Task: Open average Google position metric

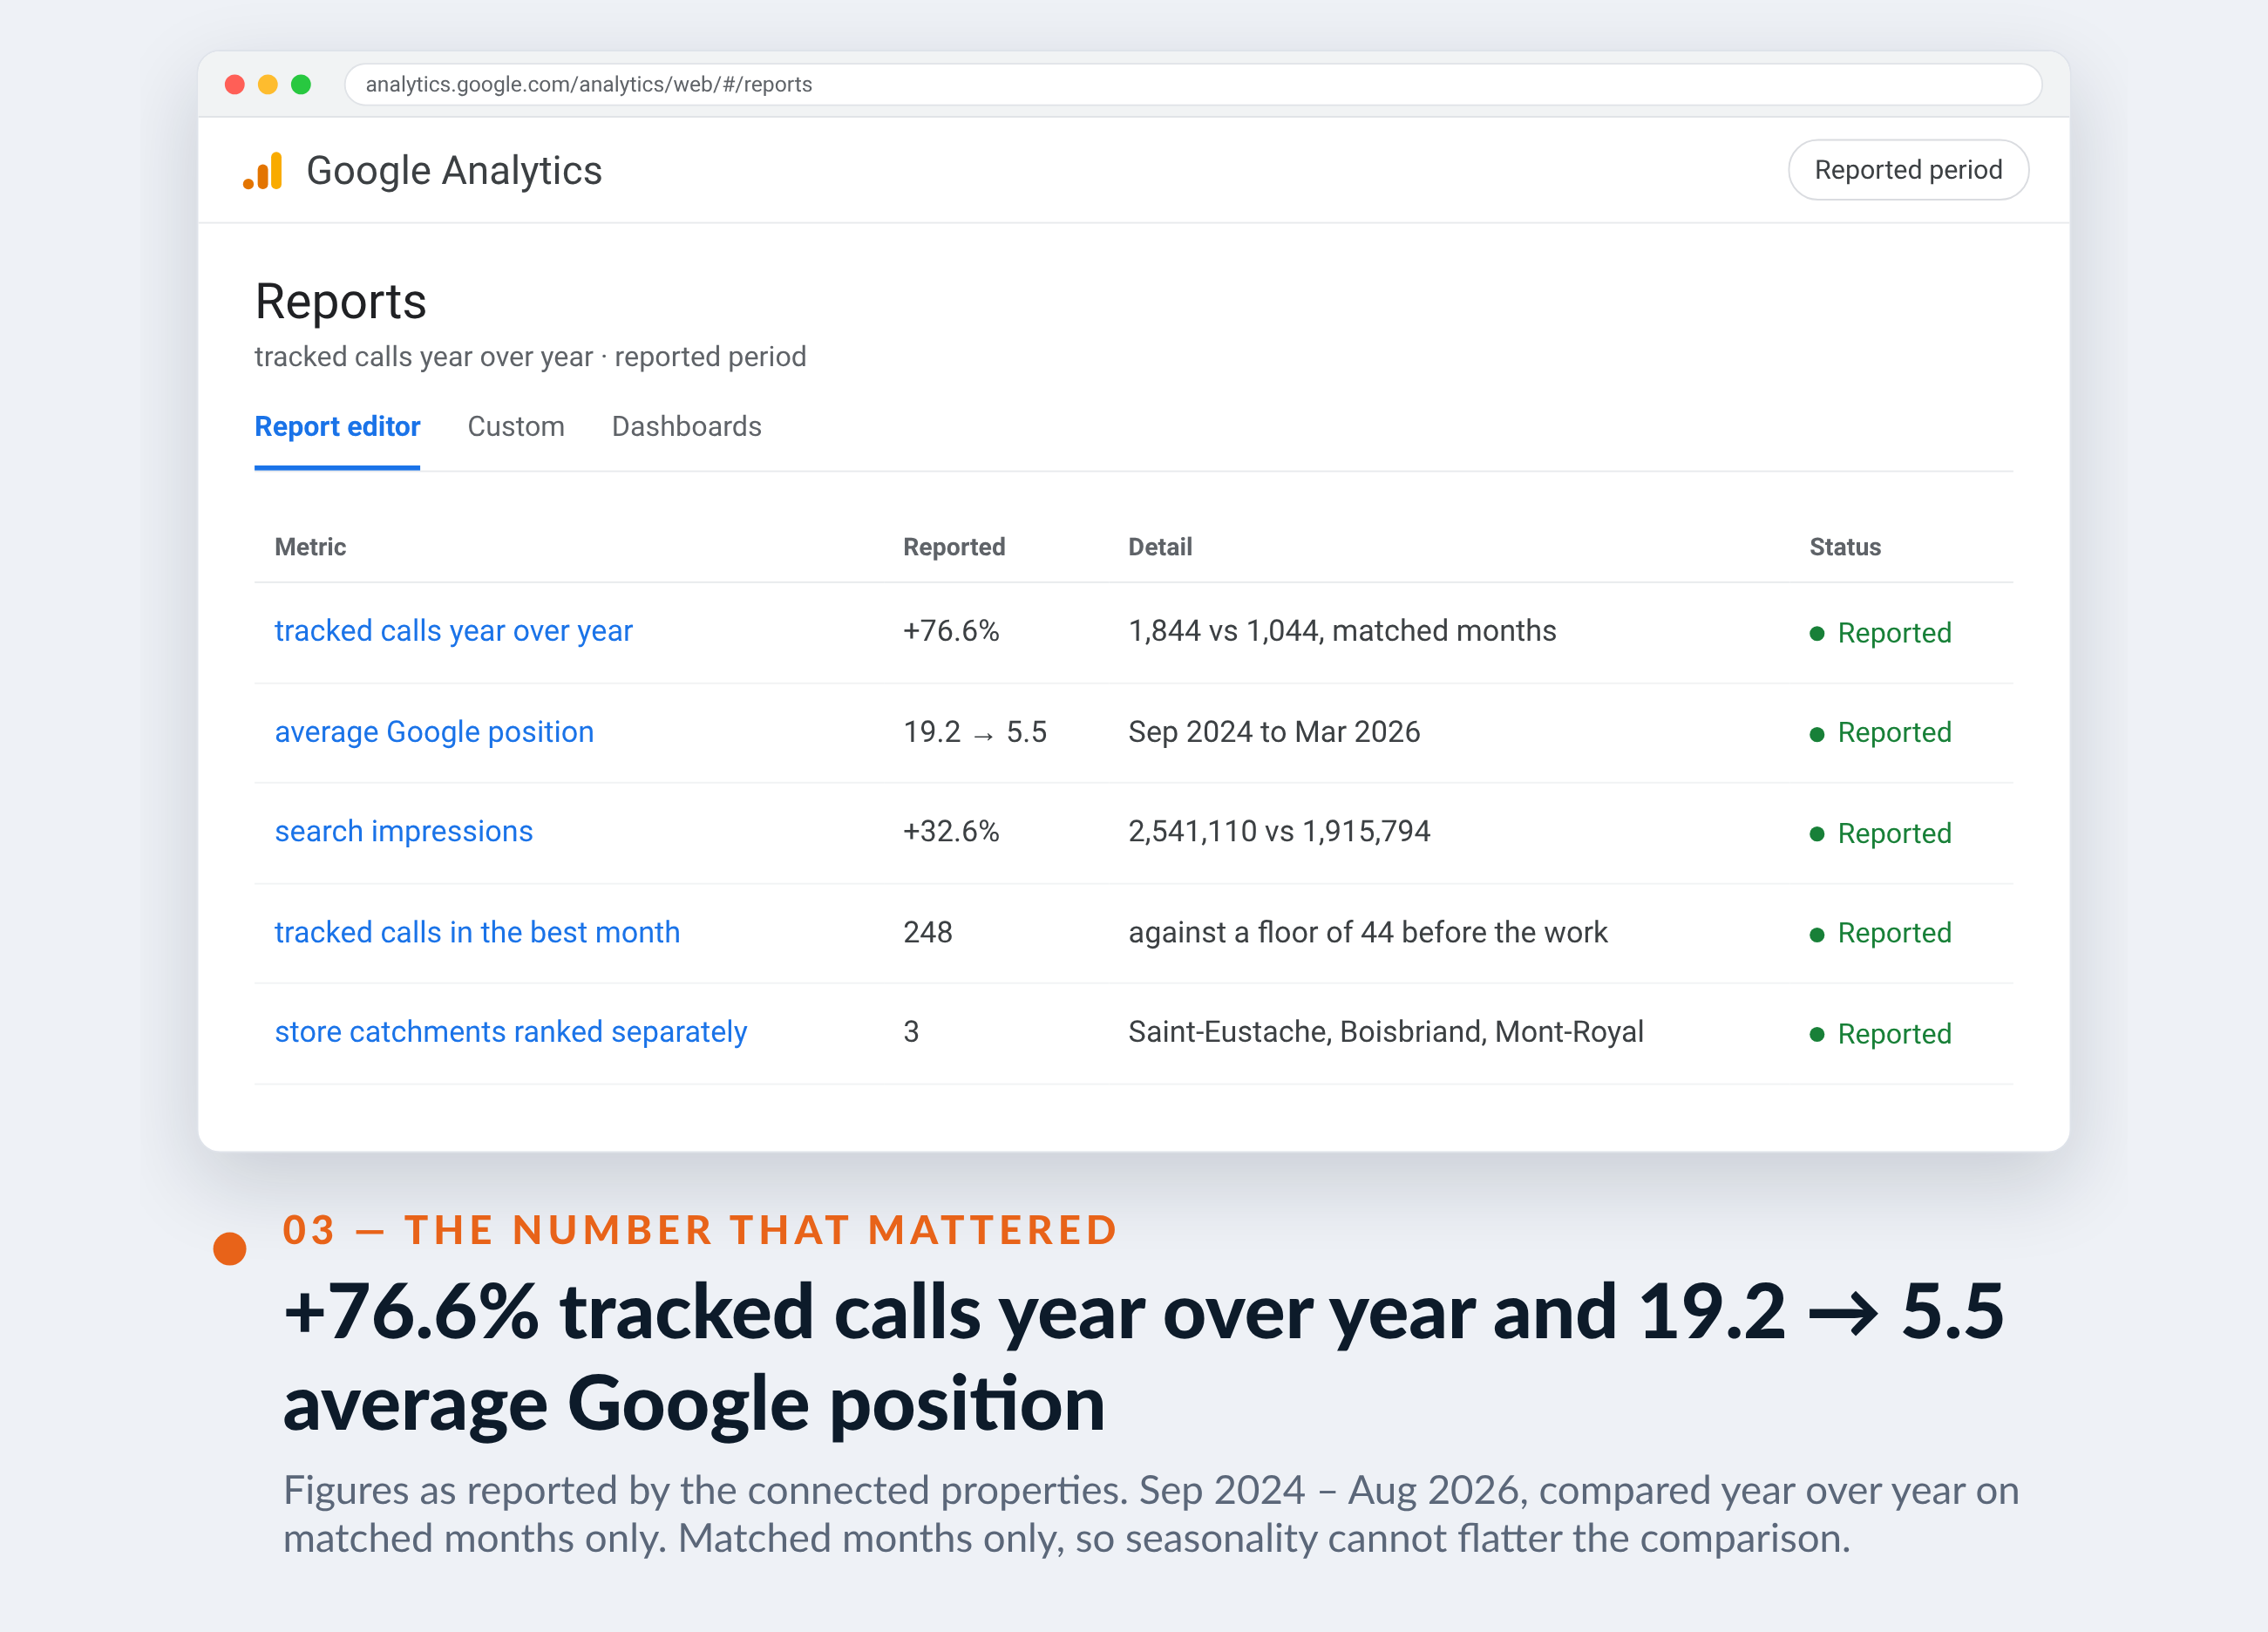Action: click(434, 732)
